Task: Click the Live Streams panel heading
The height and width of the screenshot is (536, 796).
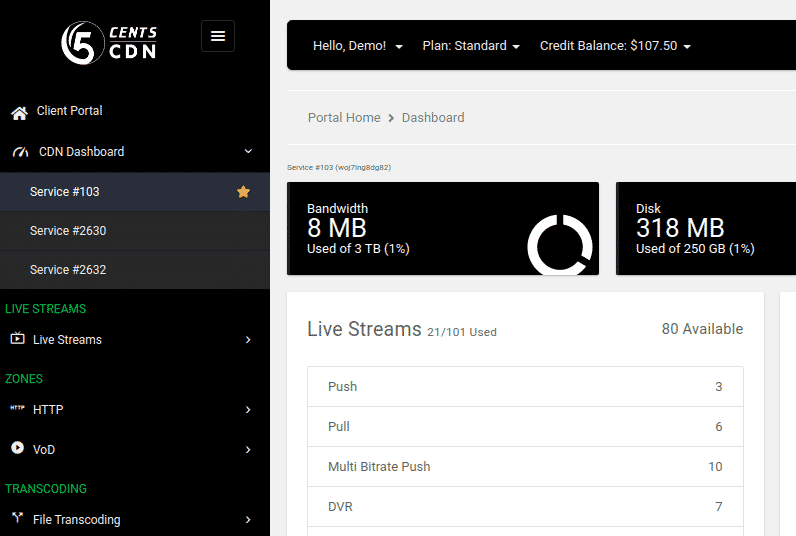Action: (x=364, y=329)
